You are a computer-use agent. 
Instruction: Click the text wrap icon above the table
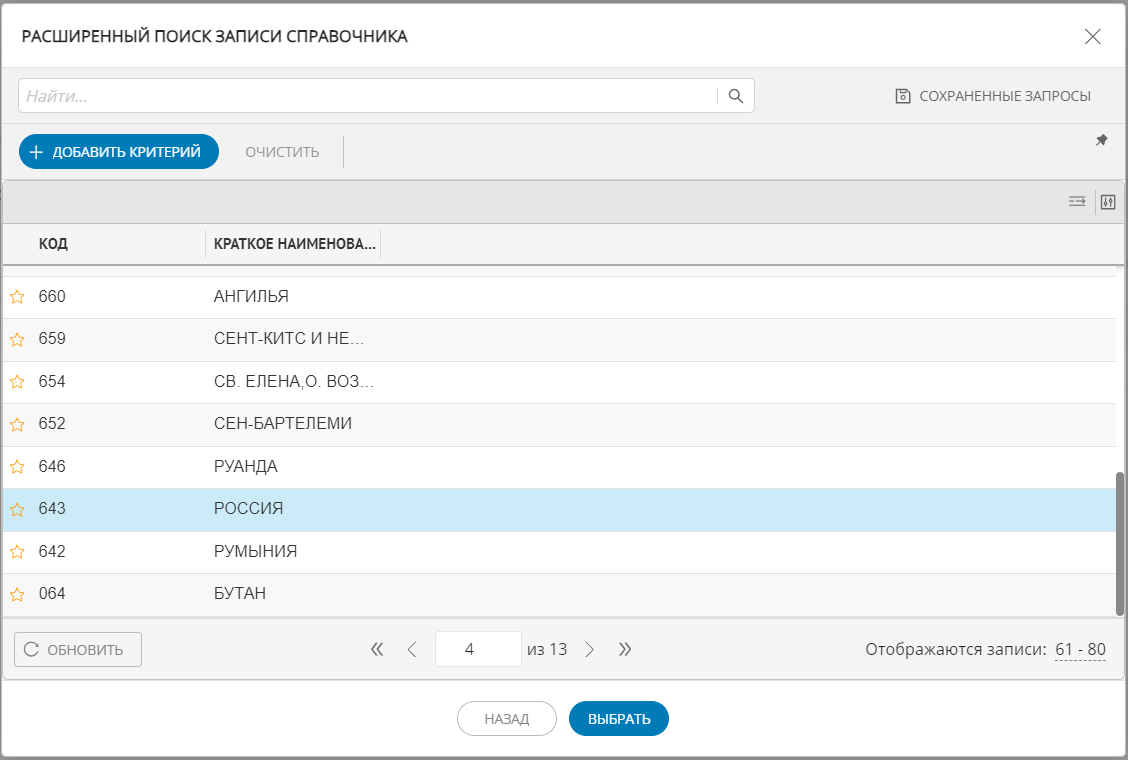click(x=1076, y=201)
